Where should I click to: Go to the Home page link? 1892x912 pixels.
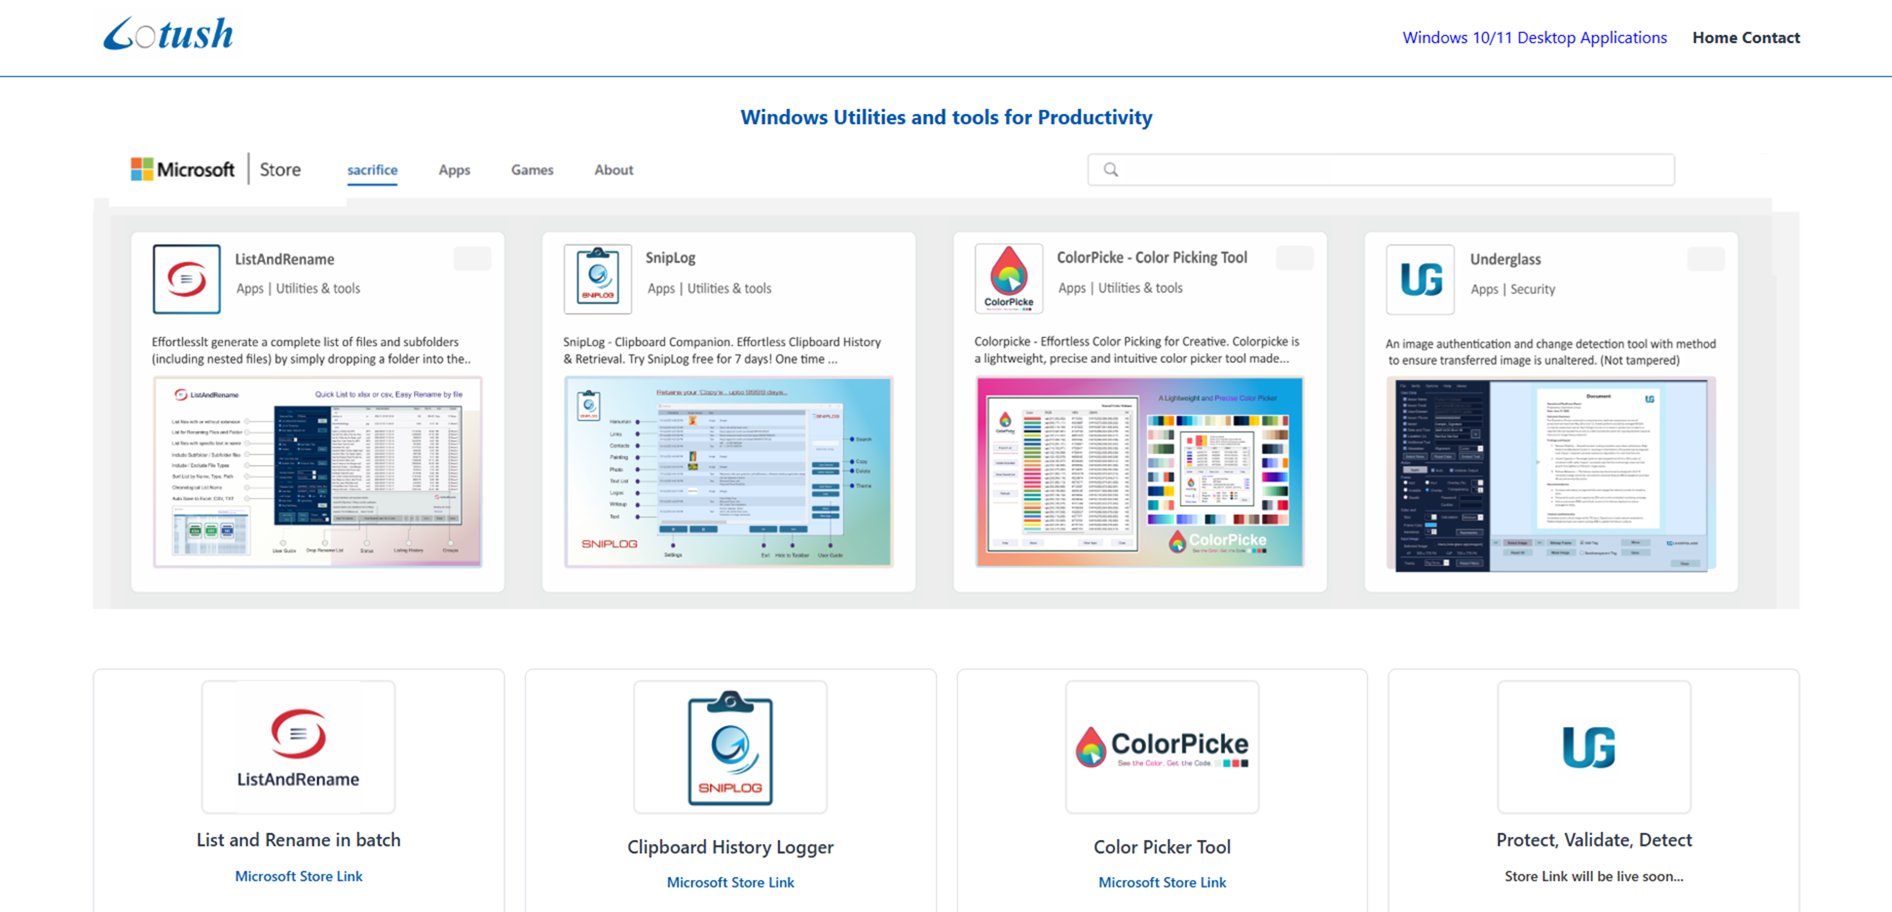1714,38
